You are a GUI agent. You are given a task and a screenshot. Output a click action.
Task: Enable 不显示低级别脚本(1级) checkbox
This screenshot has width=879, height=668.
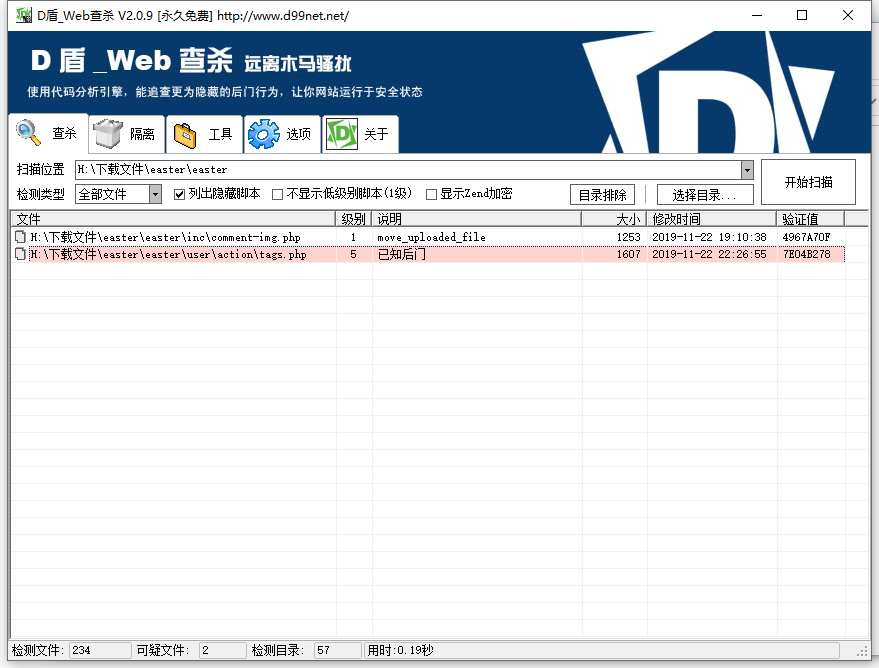point(278,194)
